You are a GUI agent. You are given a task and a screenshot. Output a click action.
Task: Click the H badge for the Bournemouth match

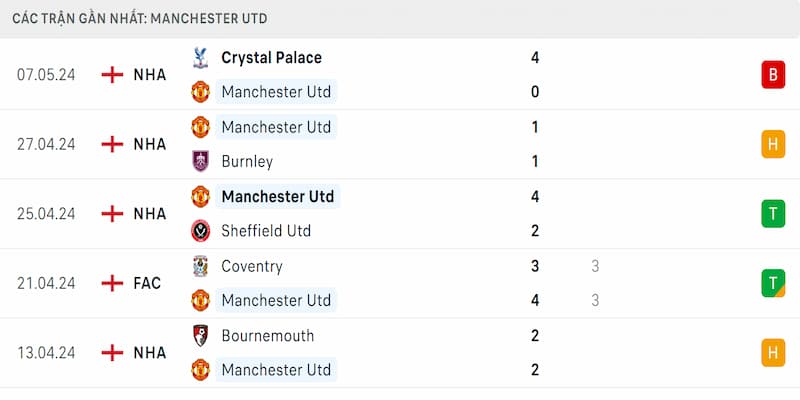[x=772, y=352]
